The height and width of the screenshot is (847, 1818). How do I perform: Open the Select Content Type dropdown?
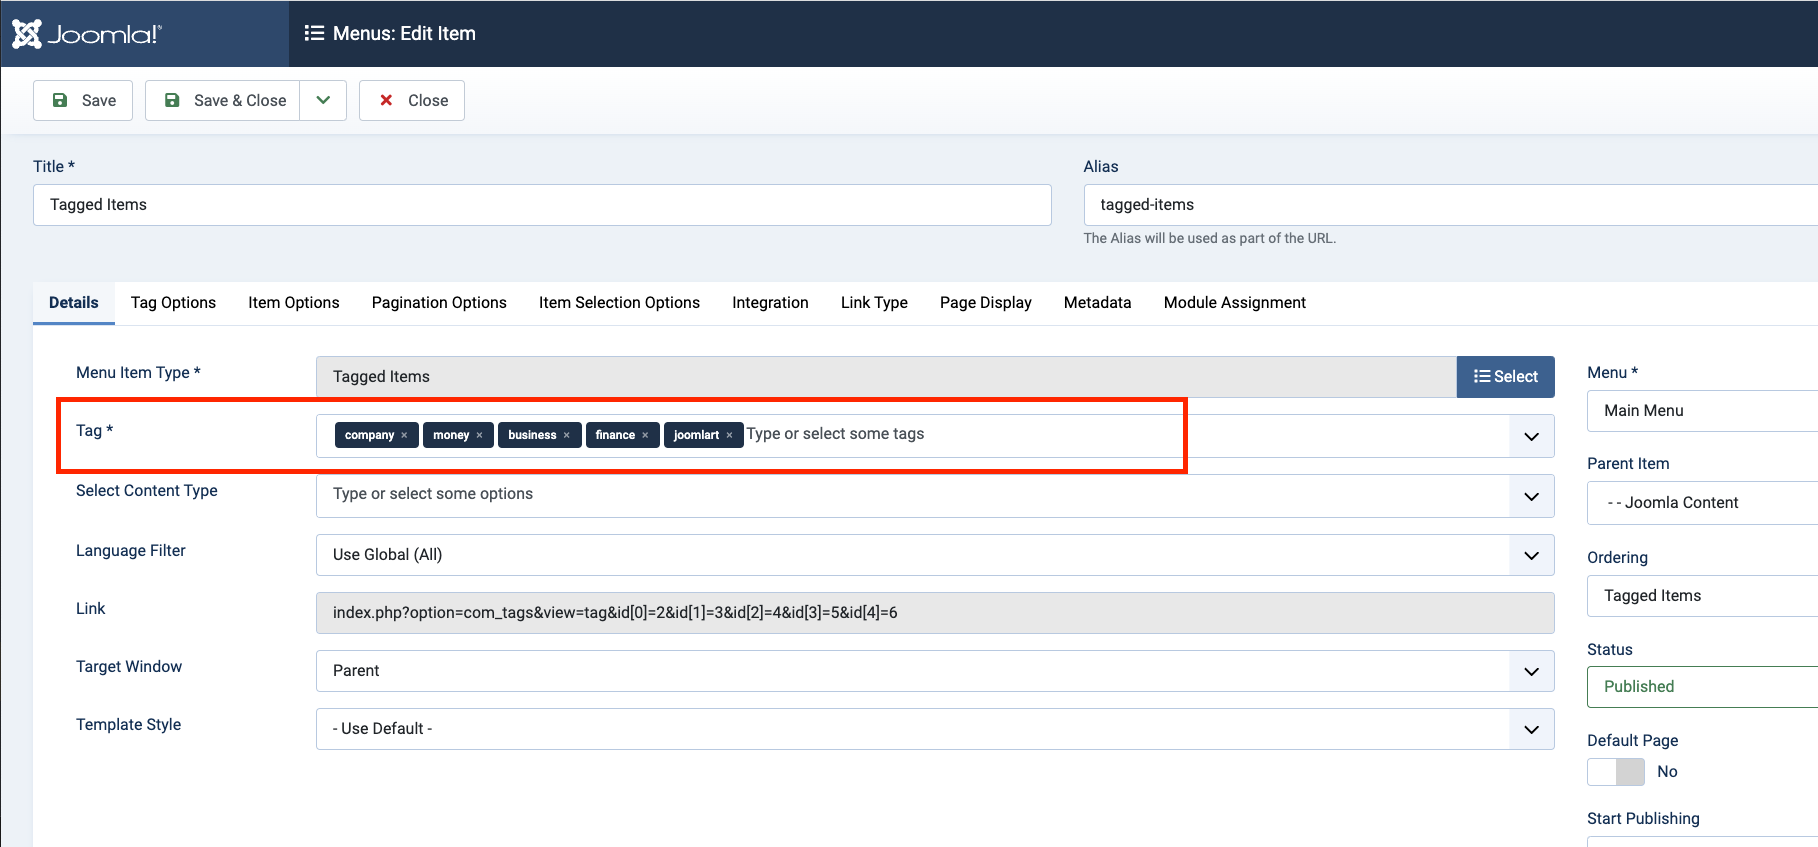coord(1531,496)
